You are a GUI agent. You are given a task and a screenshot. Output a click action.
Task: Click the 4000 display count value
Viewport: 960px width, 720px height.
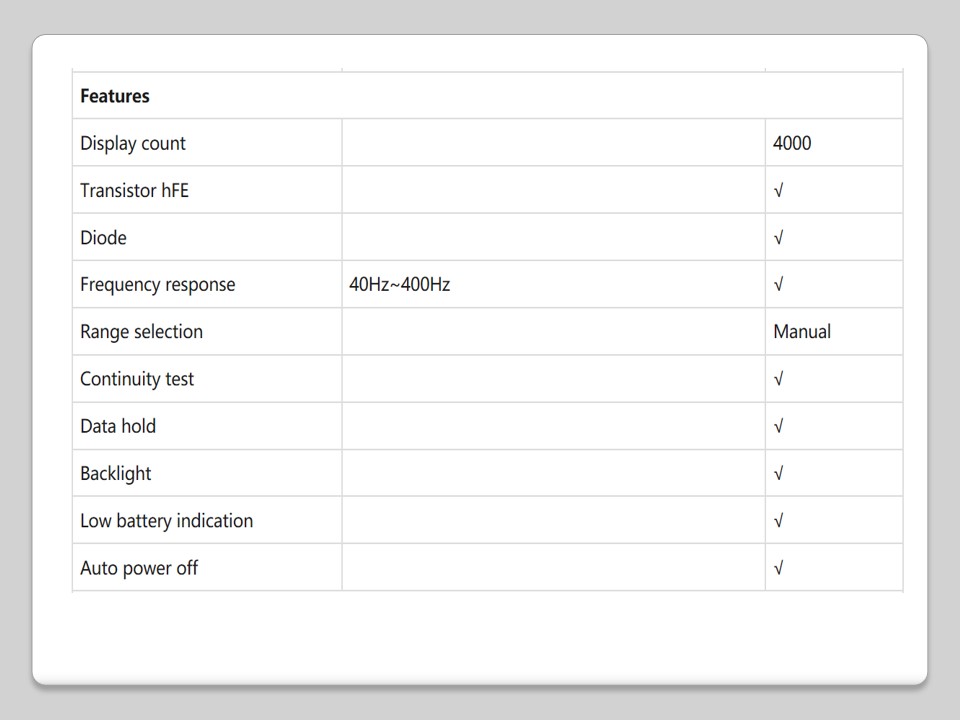point(792,143)
